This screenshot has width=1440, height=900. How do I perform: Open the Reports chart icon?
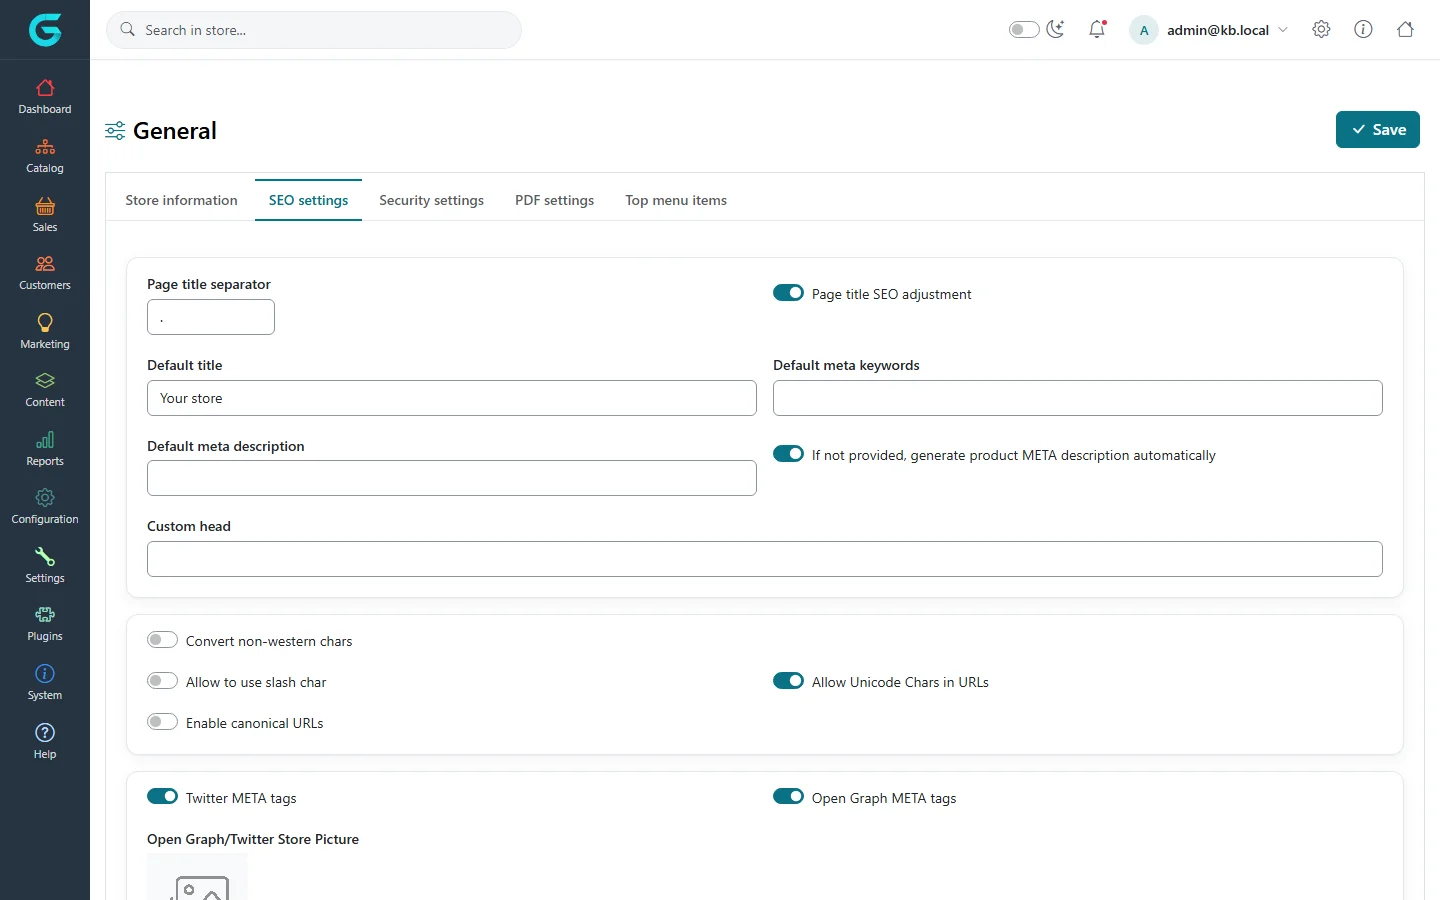click(45, 440)
